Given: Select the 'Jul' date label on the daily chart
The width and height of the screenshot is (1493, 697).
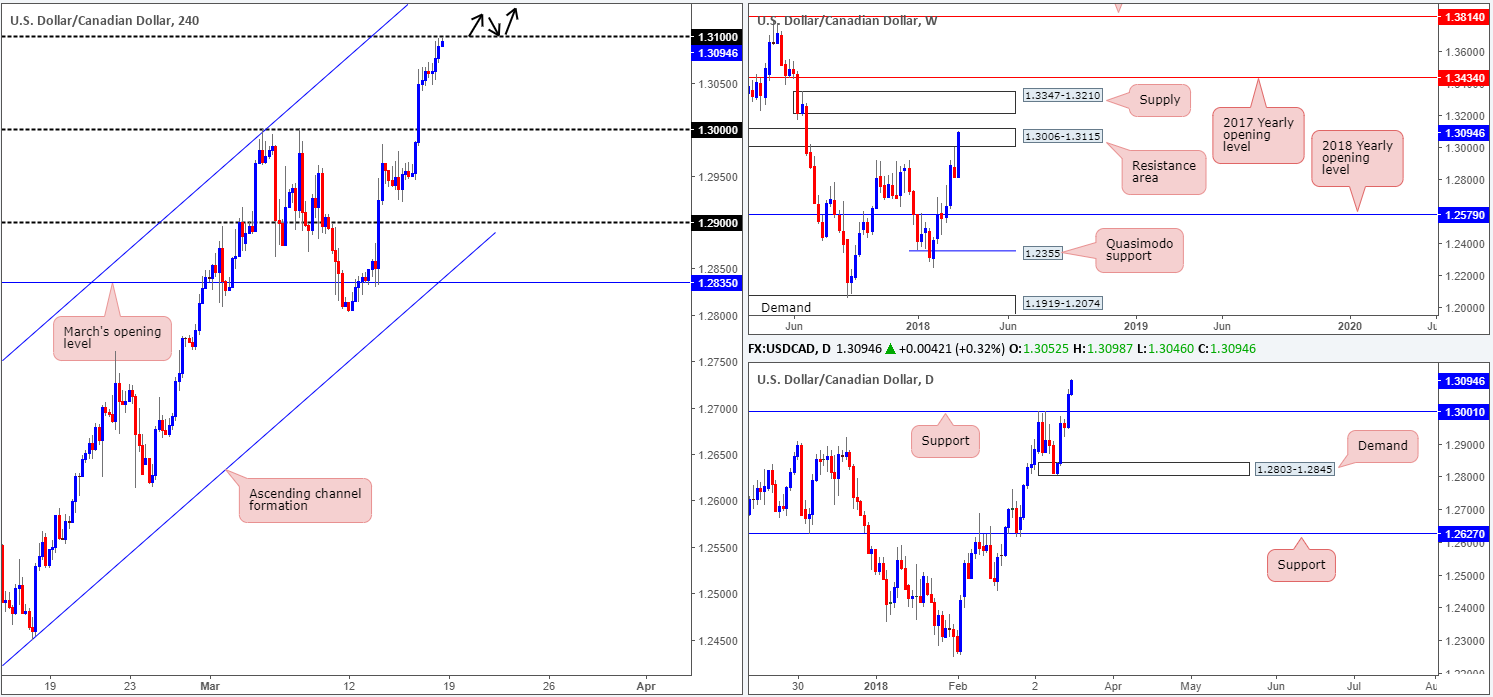Looking at the screenshot, I should click(x=1353, y=687).
